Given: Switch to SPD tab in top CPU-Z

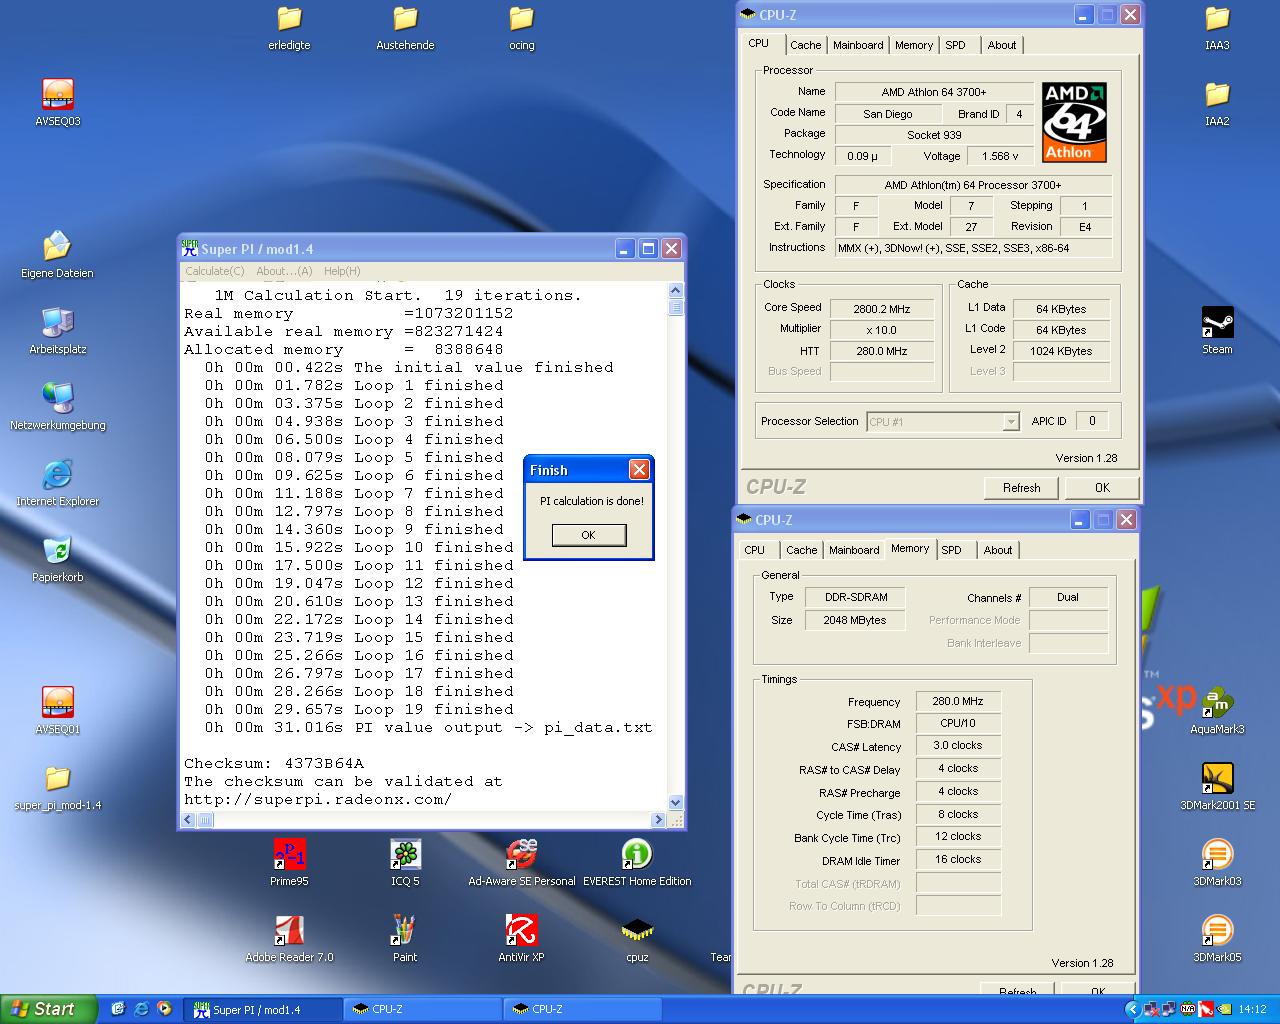Looking at the screenshot, I should point(956,45).
